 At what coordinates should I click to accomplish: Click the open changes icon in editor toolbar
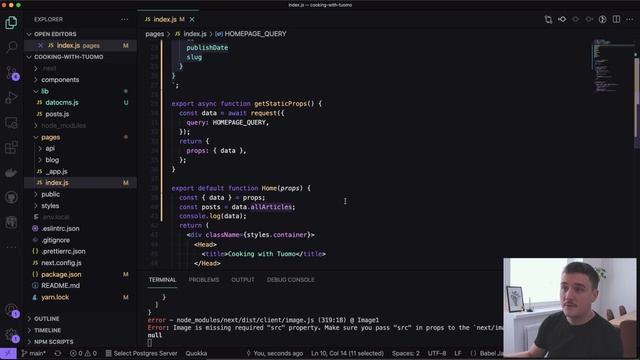point(548,19)
